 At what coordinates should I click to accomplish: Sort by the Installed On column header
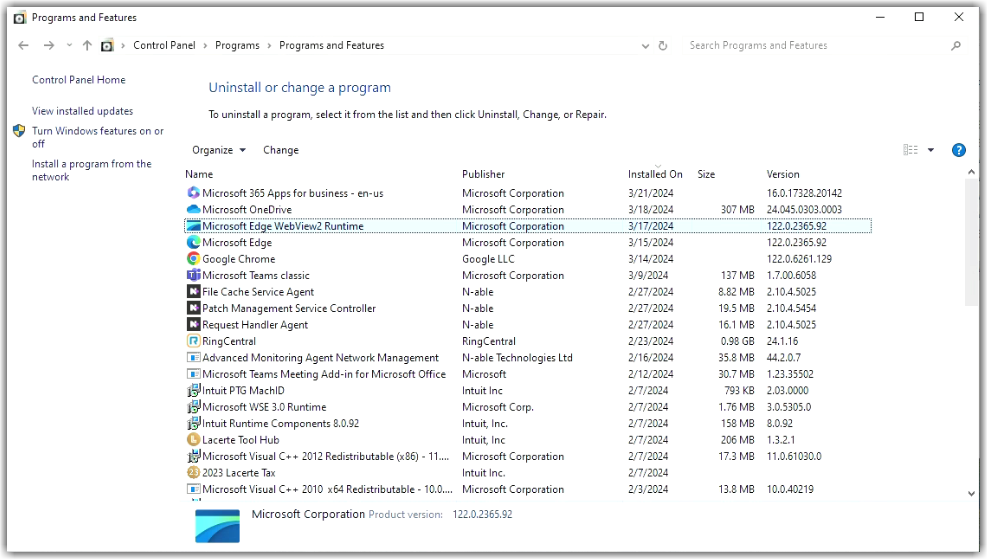655,174
